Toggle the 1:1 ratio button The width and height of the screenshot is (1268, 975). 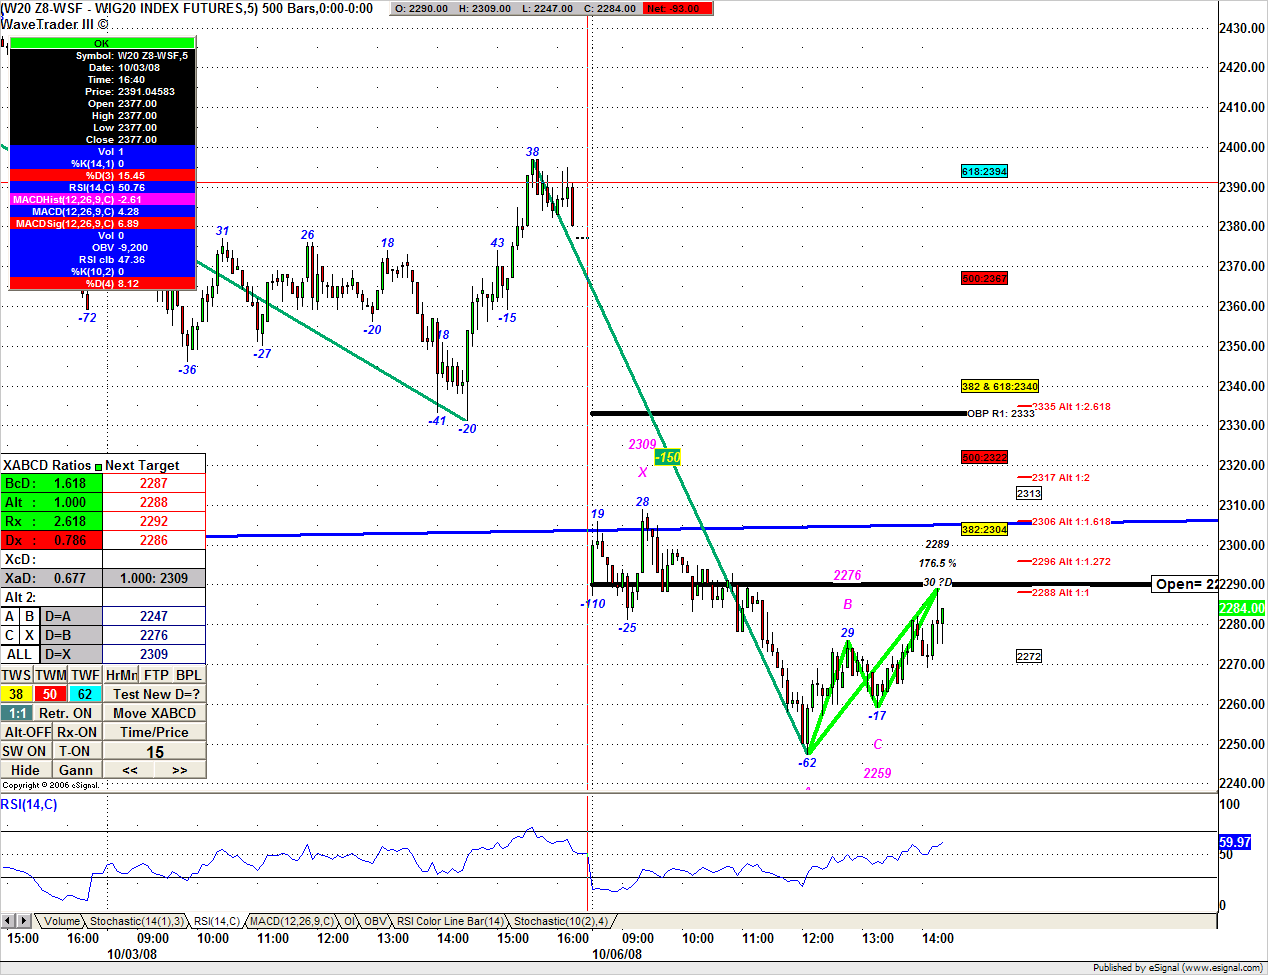[17, 713]
